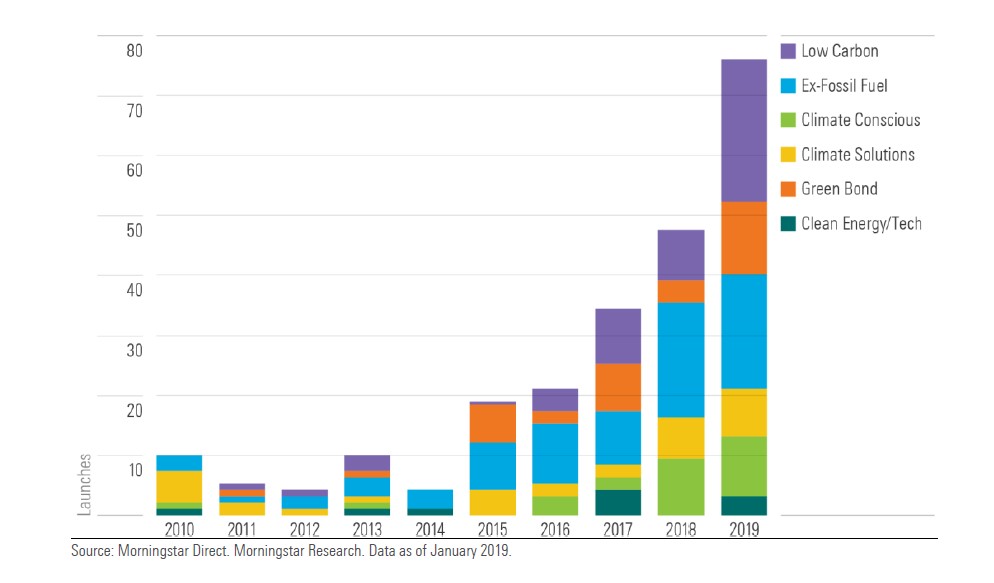Click the 2016 x-axis year label
Screen dimensions: 994x583
pyautogui.click(x=554, y=528)
